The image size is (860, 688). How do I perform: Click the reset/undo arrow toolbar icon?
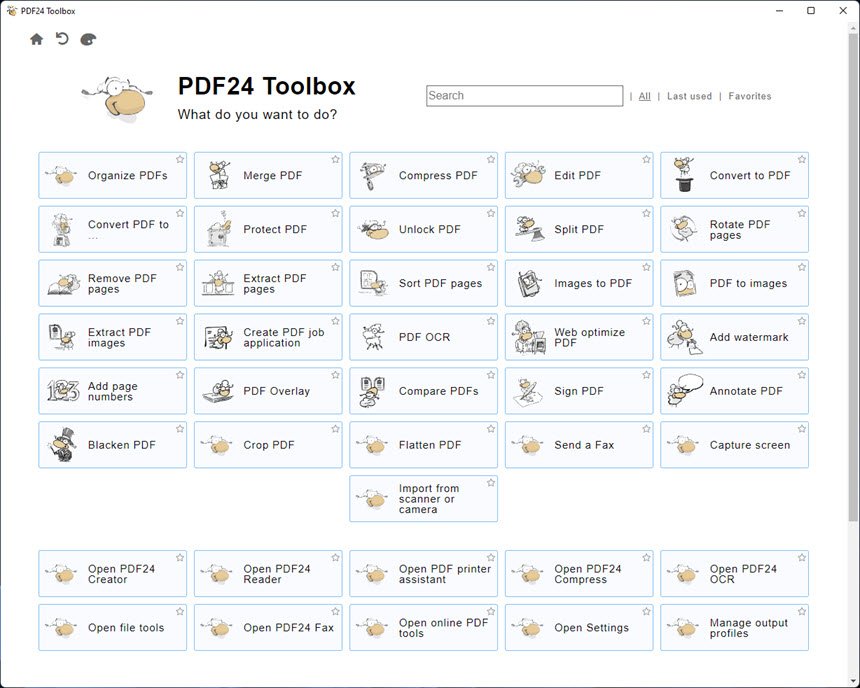[62, 38]
